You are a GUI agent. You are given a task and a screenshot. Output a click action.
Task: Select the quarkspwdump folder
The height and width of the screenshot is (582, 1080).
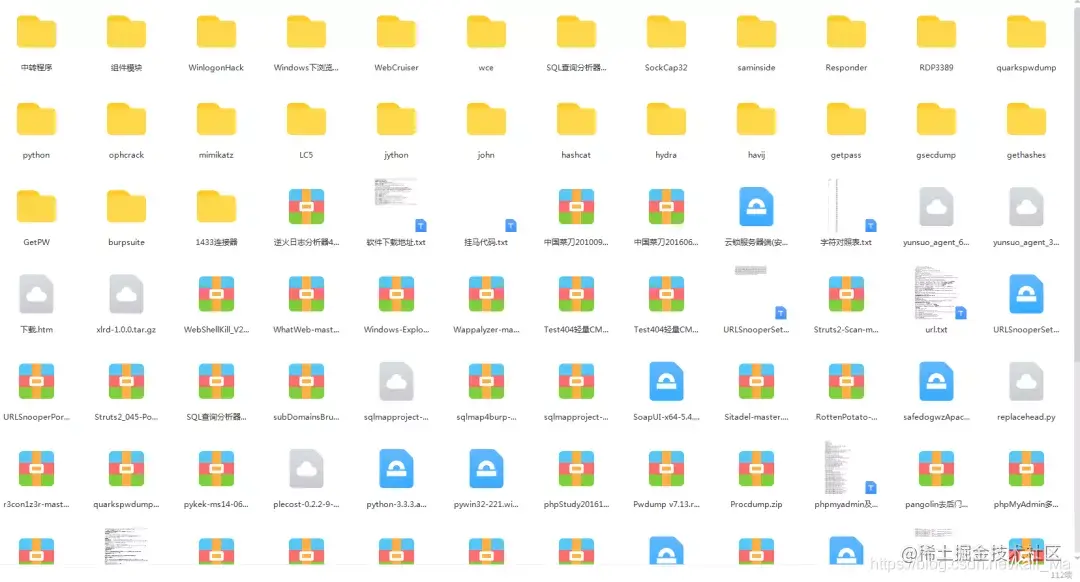coord(1026,32)
